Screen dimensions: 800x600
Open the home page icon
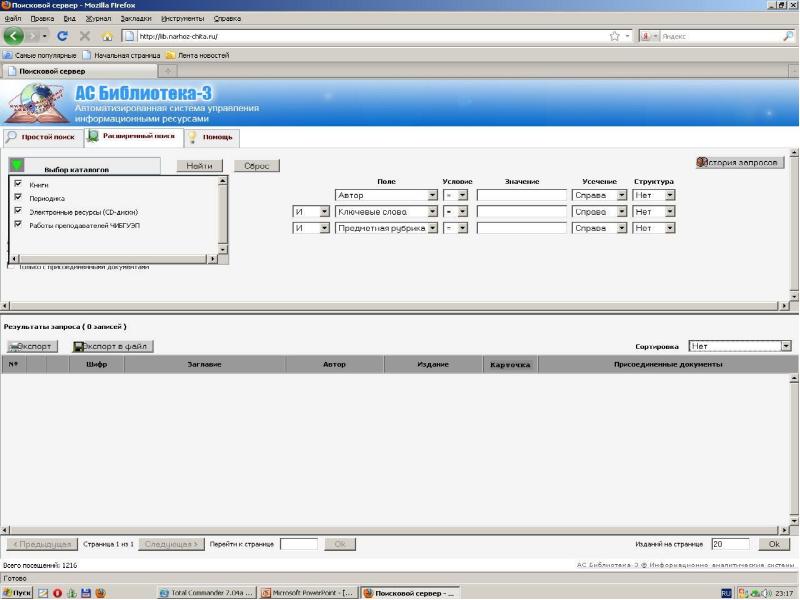(x=107, y=36)
